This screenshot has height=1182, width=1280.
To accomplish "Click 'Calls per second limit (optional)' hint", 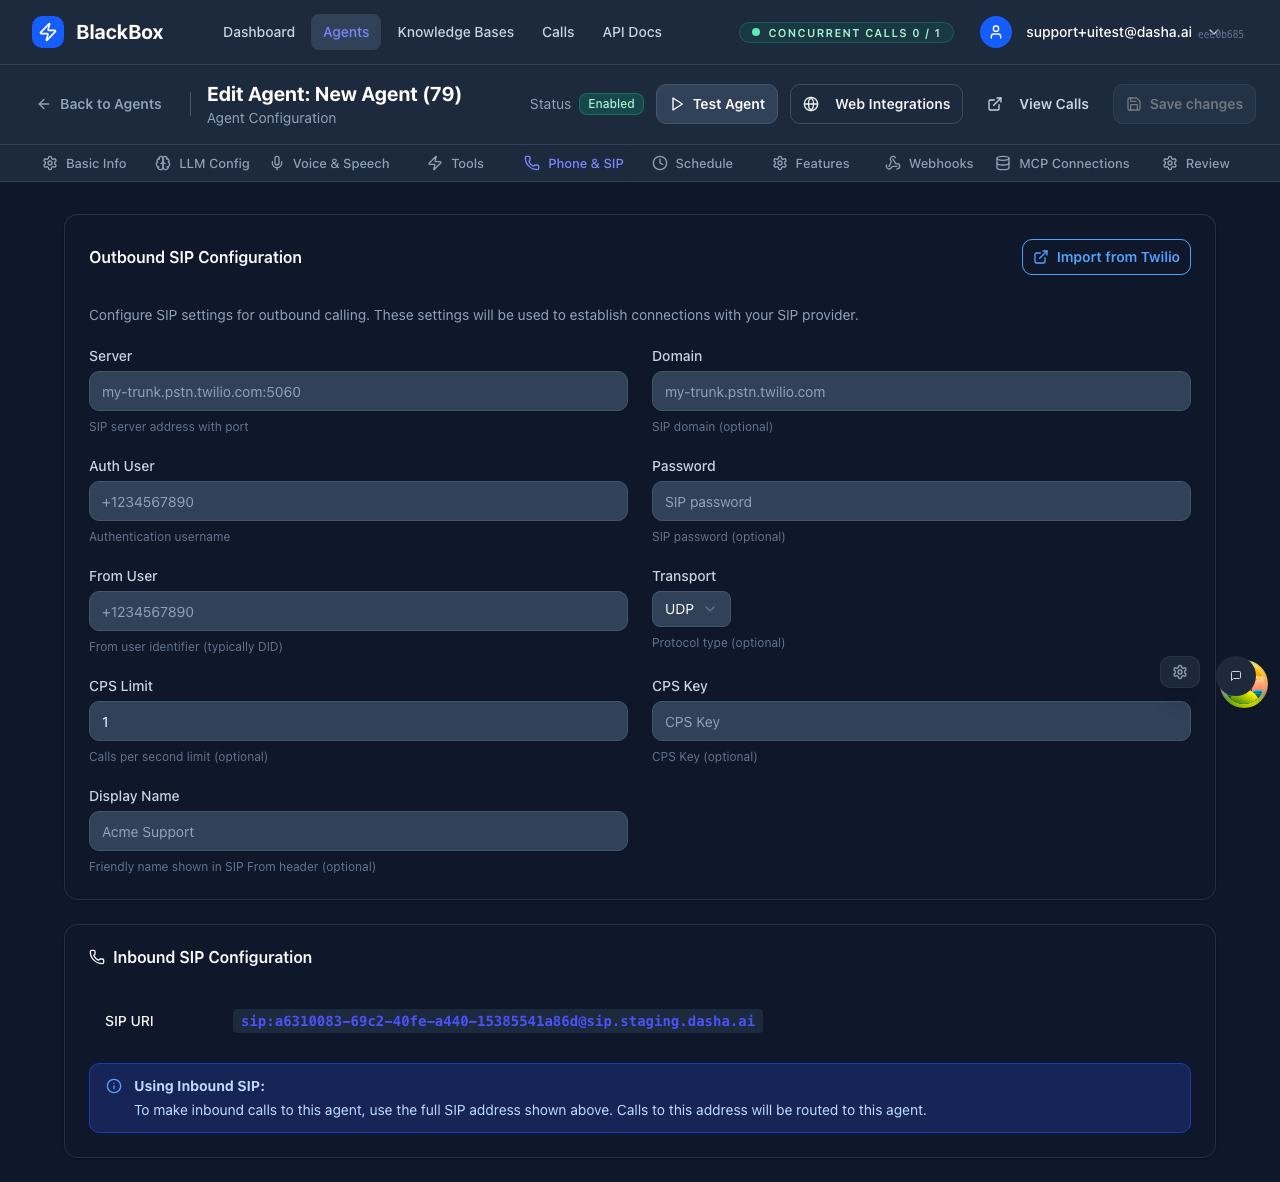I will click(178, 757).
